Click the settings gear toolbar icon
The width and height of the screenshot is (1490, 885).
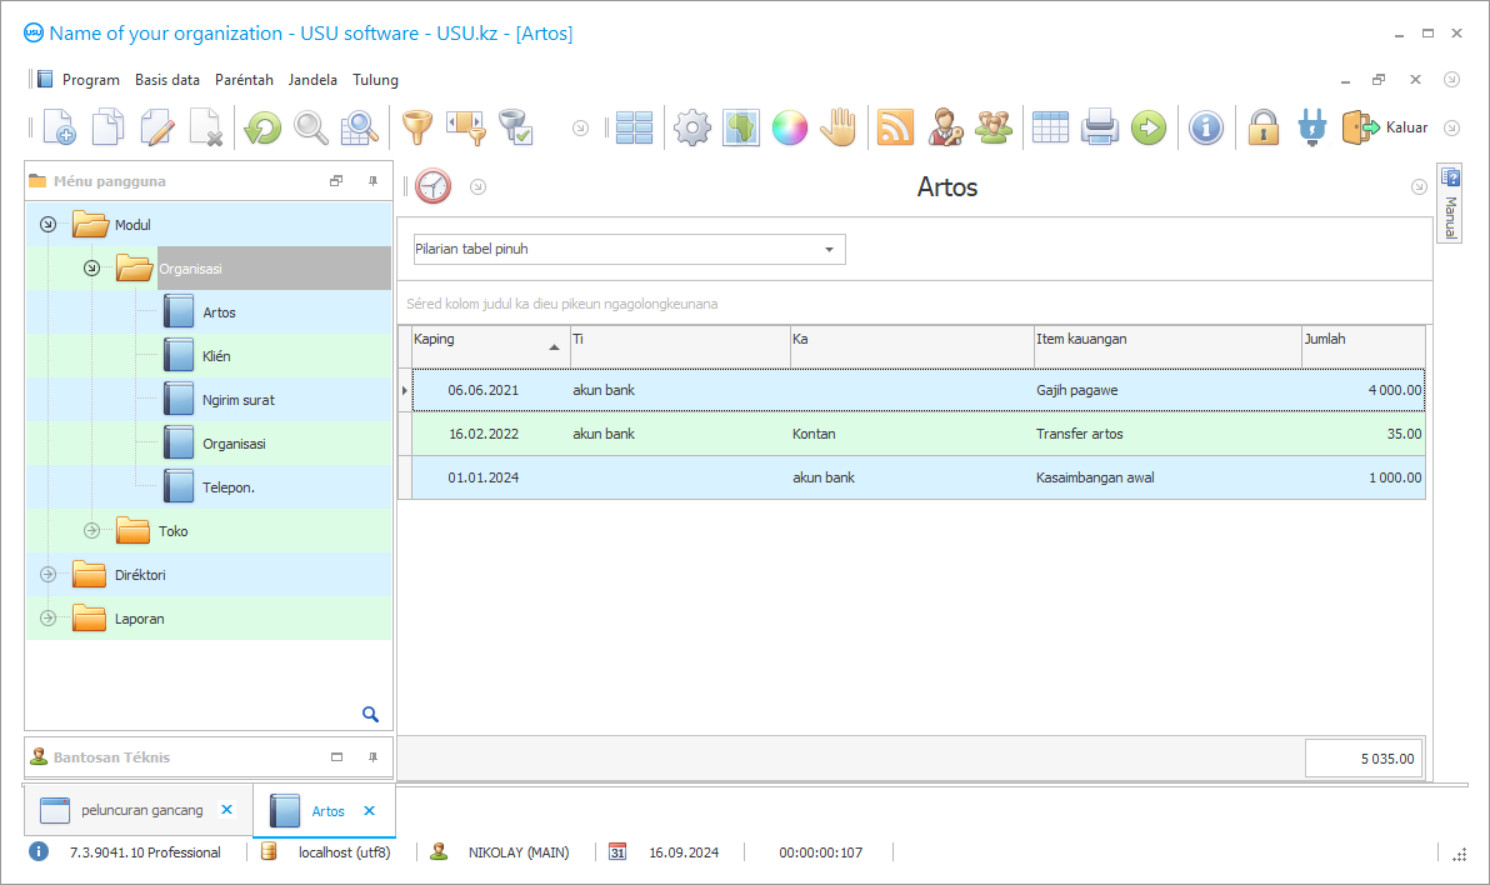(692, 128)
